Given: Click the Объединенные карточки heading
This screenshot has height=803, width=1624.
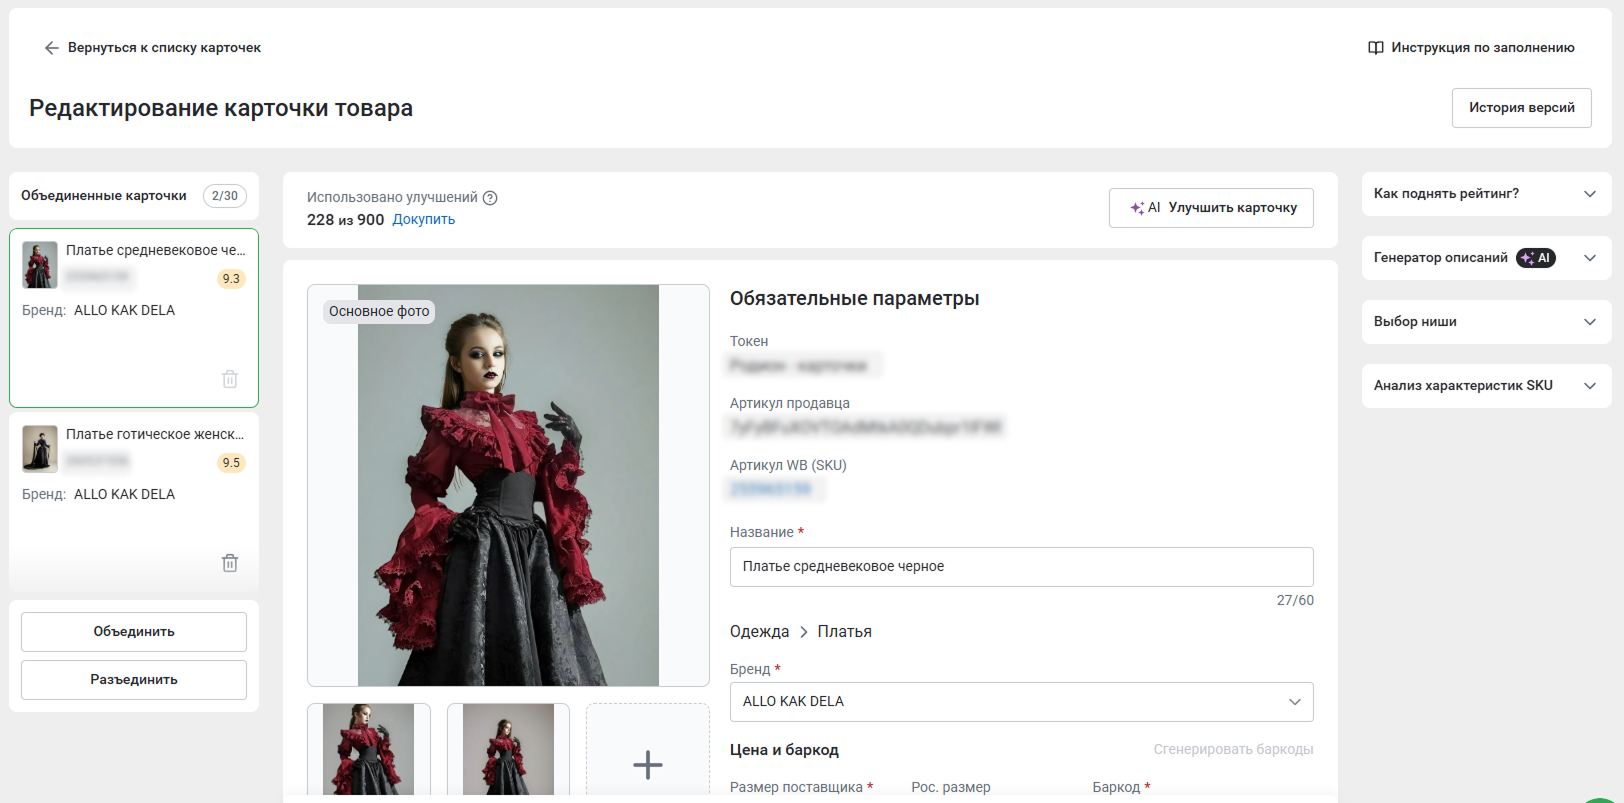Looking at the screenshot, I should (x=104, y=196).
